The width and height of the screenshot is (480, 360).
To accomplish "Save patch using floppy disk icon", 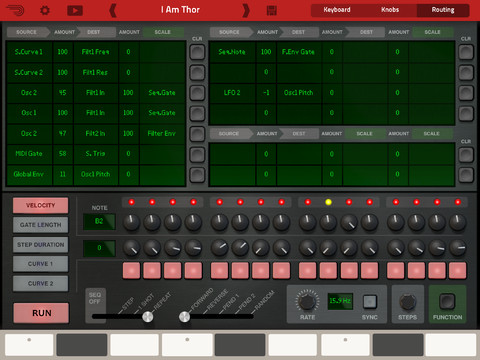I will (x=272, y=11).
